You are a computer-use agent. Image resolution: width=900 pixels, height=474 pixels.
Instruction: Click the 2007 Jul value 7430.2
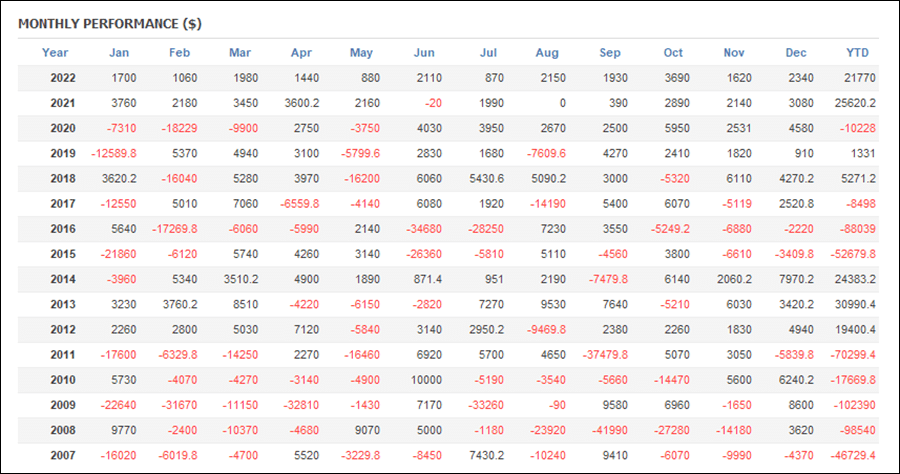click(x=487, y=456)
